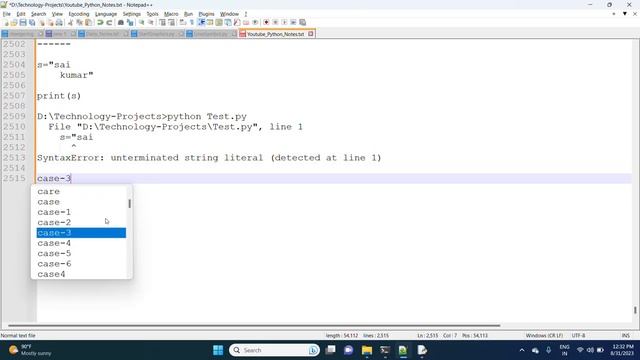Click the Print toolbar icon
This screenshot has height=360, width=640.
[x=59, y=22]
